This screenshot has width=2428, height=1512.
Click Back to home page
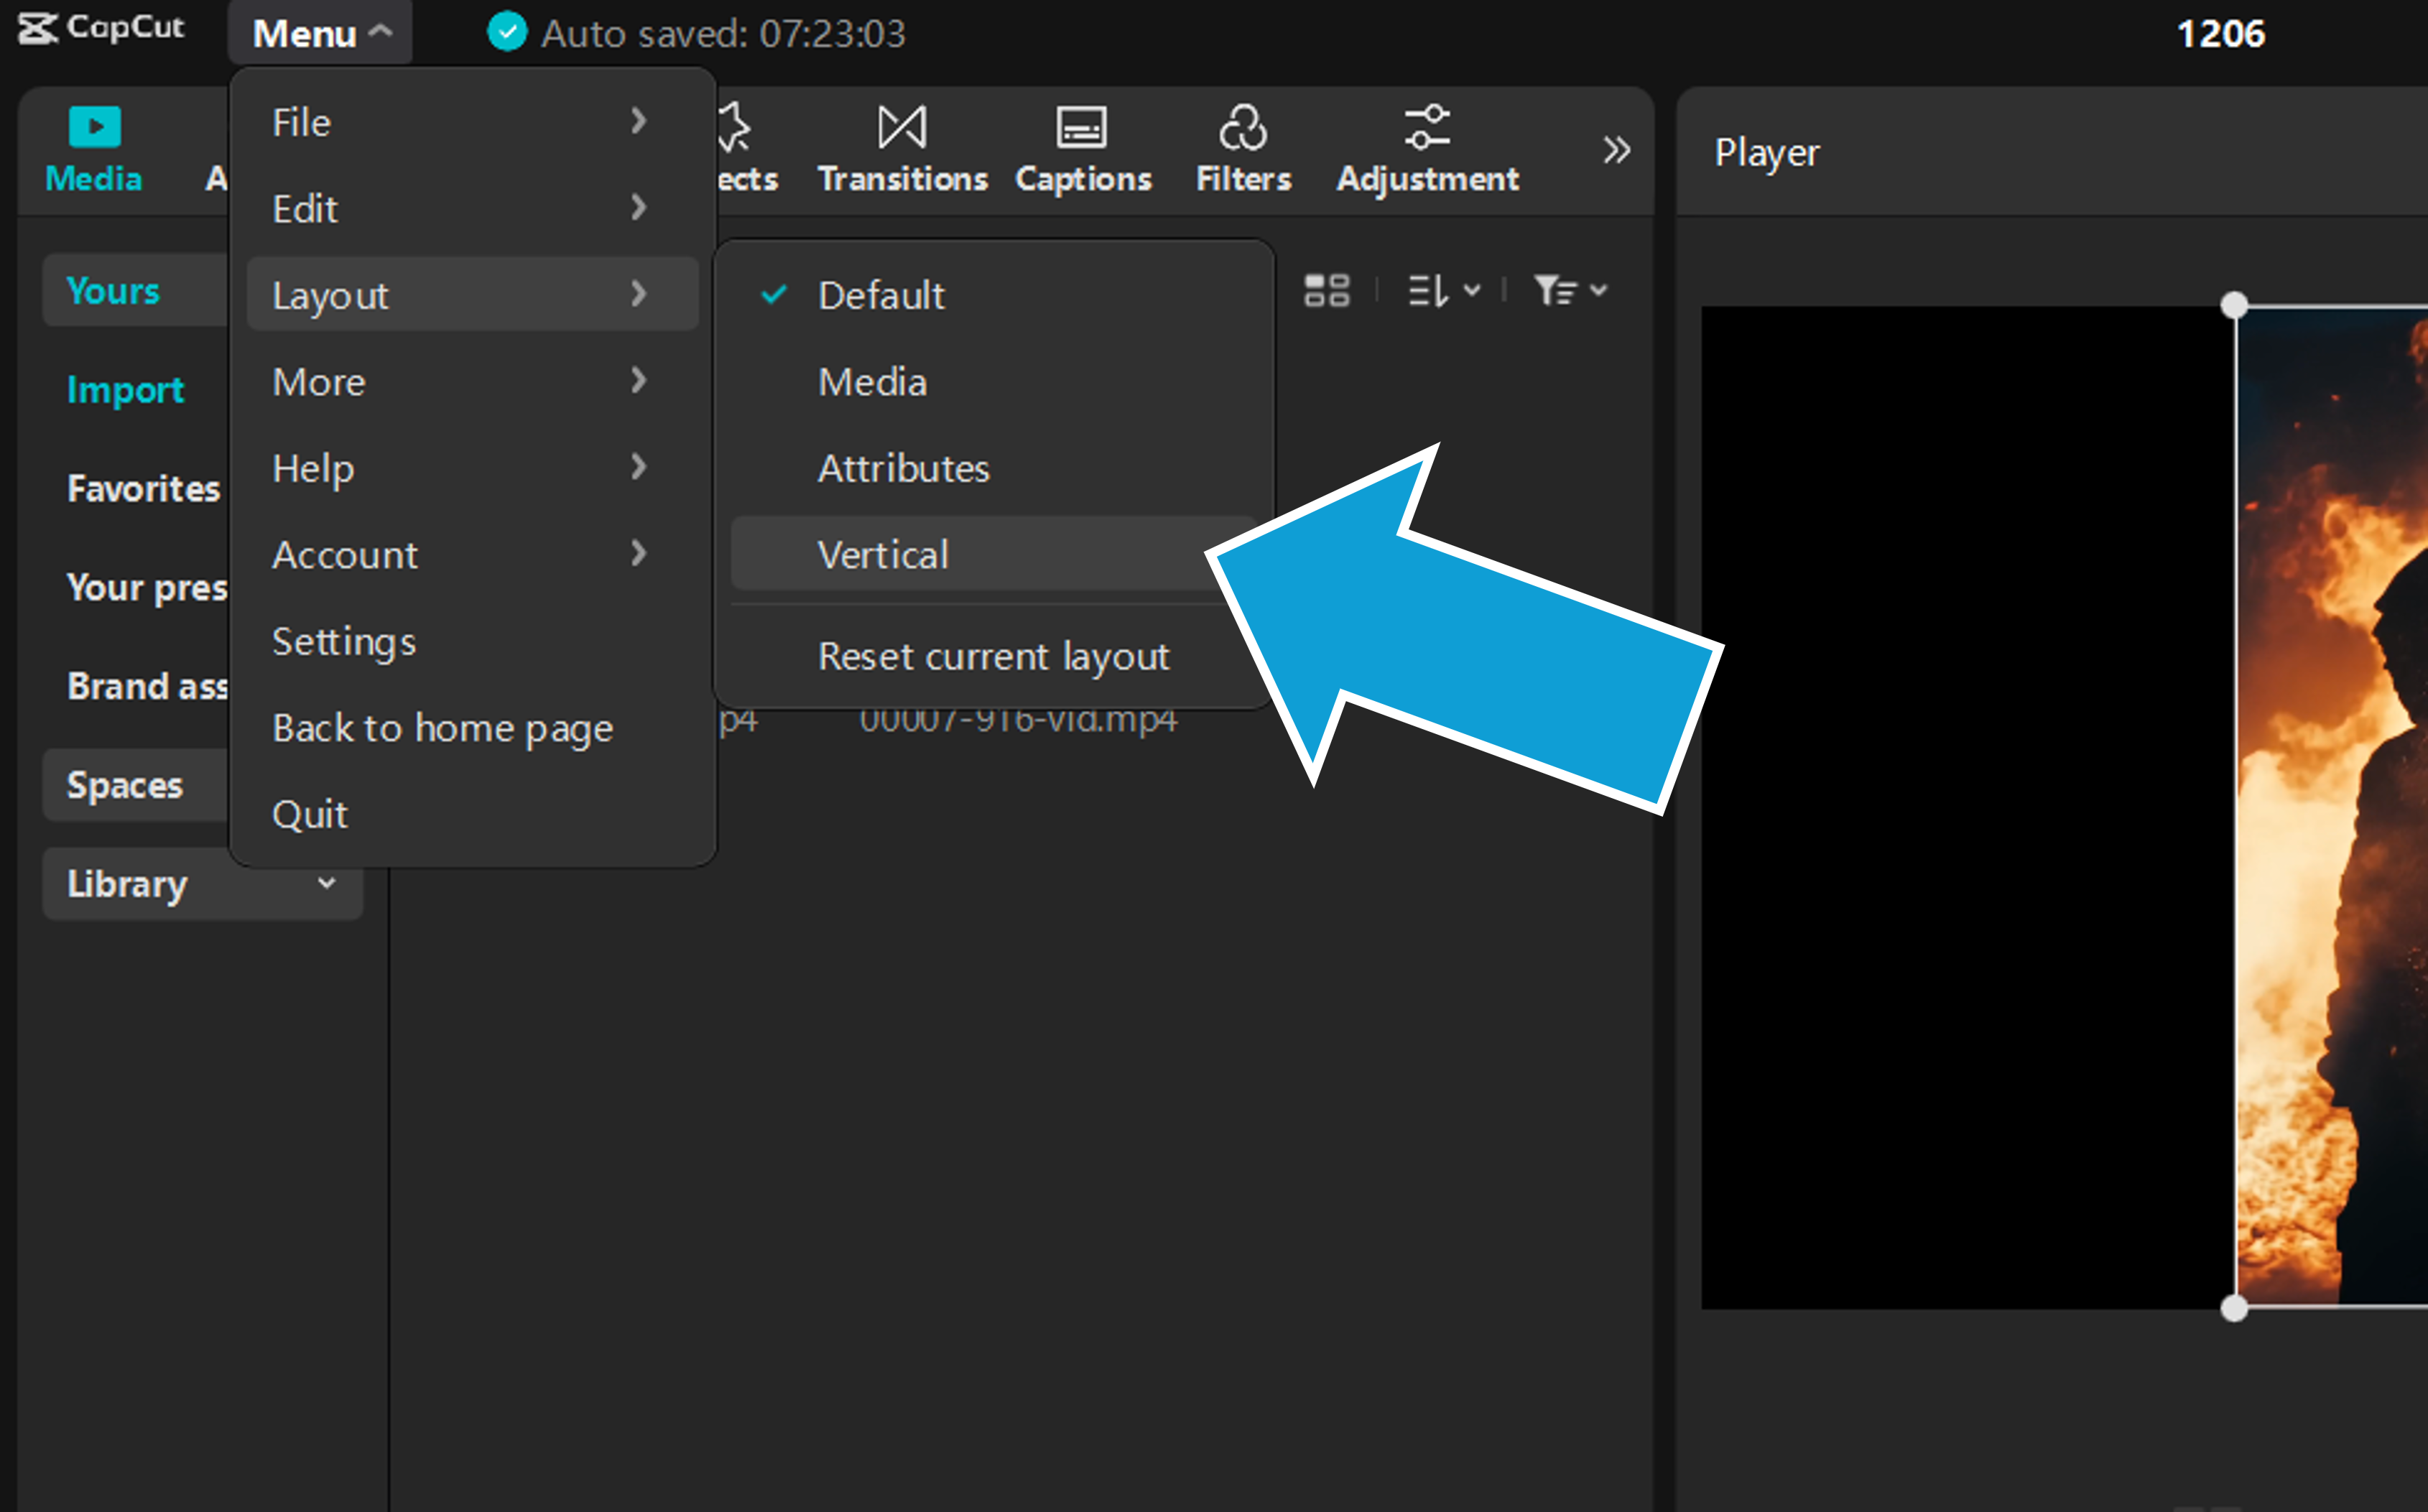(443, 728)
